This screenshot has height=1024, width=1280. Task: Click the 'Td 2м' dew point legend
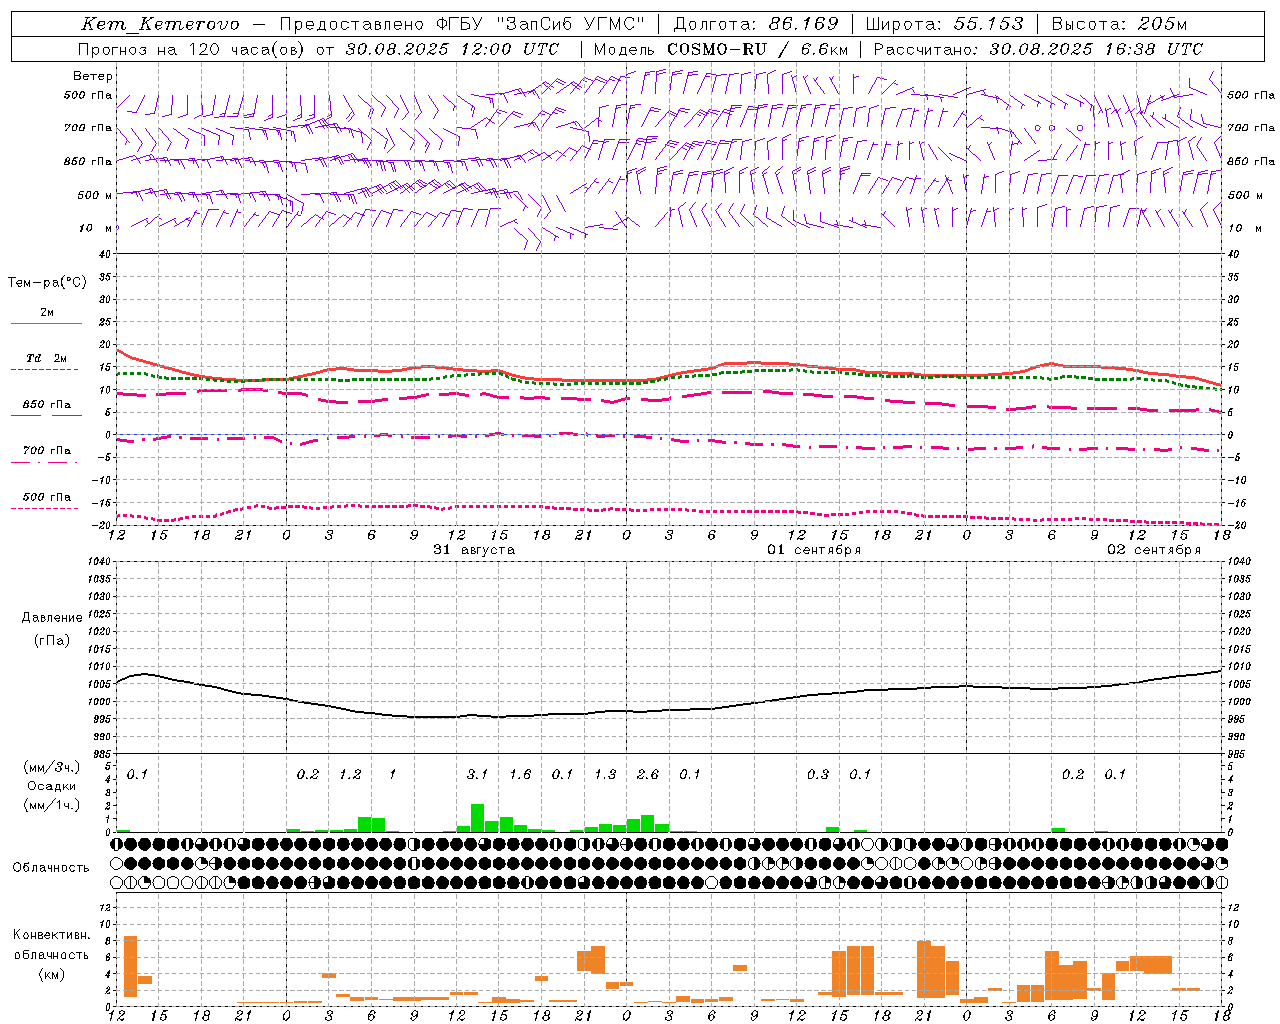click(x=47, y=358)
